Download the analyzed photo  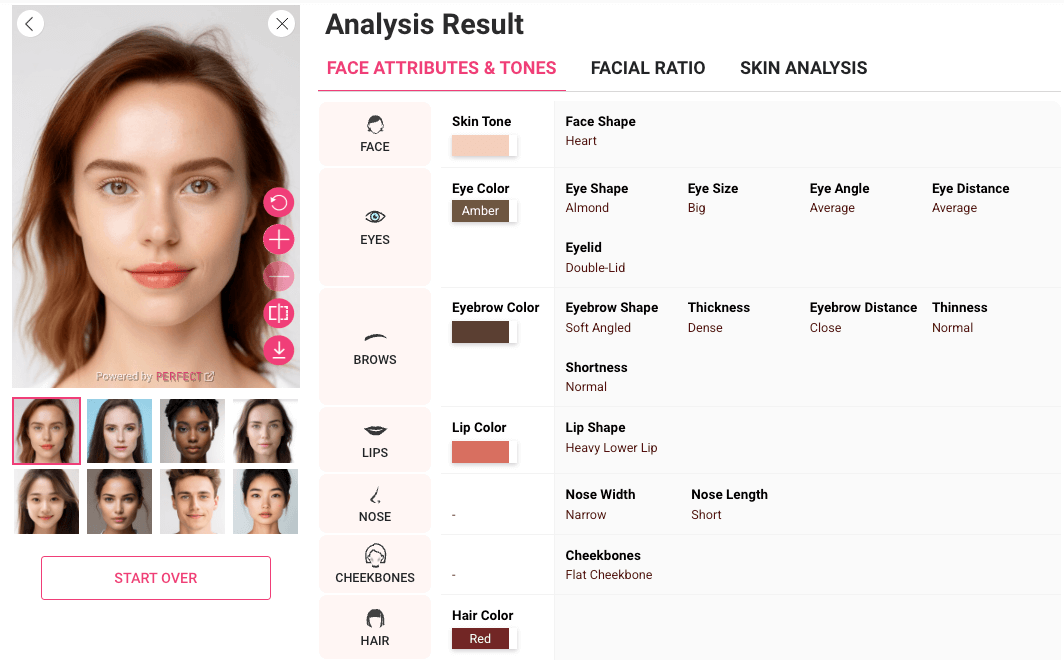278,350
